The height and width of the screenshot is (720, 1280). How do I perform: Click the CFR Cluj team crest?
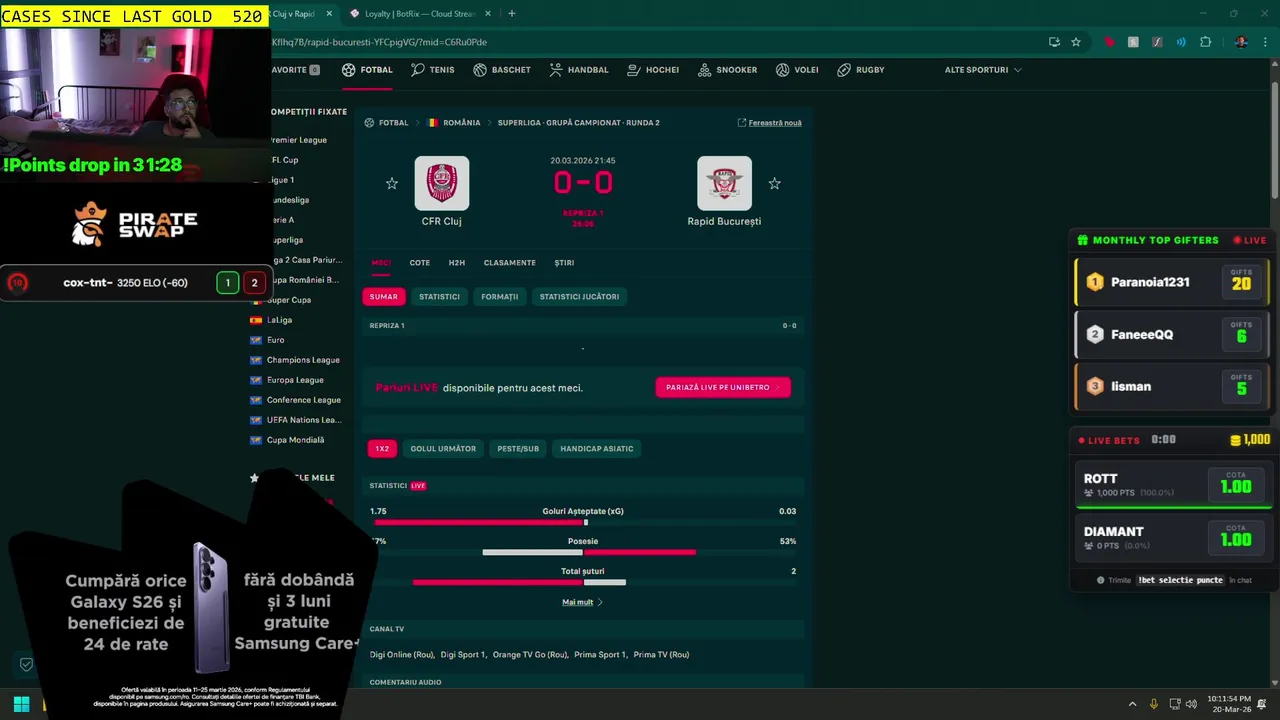(442, 183)
